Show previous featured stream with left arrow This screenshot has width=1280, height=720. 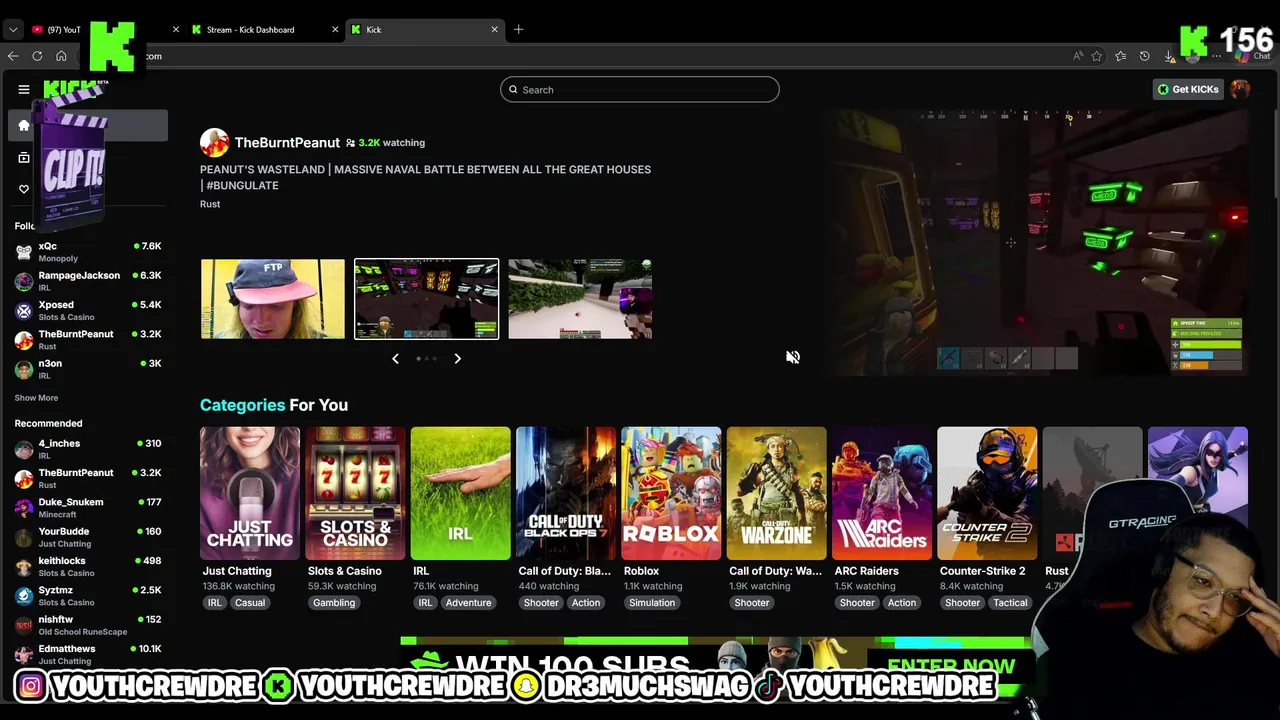tap(395, 358)
